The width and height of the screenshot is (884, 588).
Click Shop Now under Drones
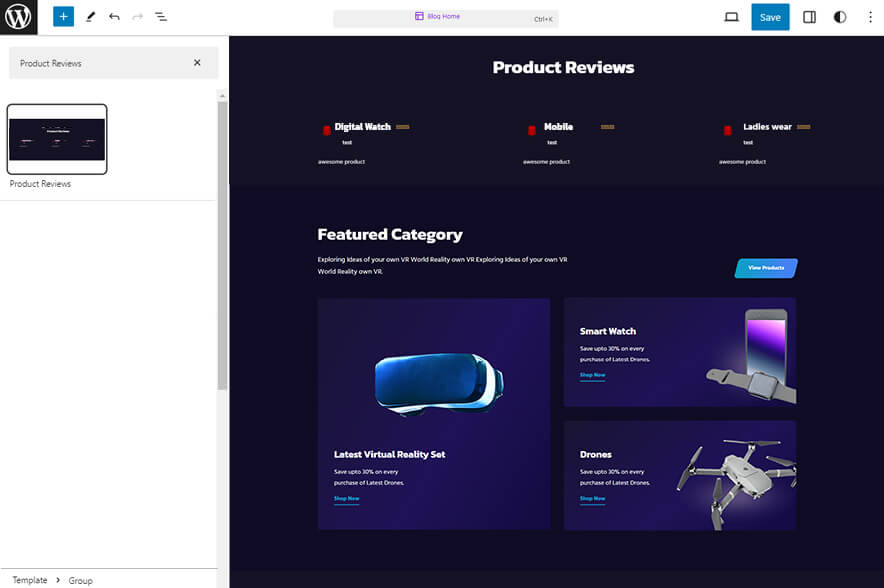[593, 498]
